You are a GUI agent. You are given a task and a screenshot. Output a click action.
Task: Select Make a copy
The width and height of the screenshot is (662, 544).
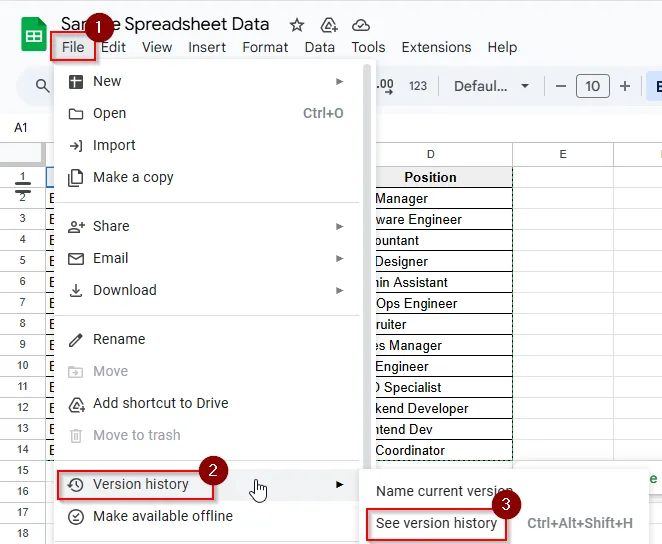pos(207,178)
